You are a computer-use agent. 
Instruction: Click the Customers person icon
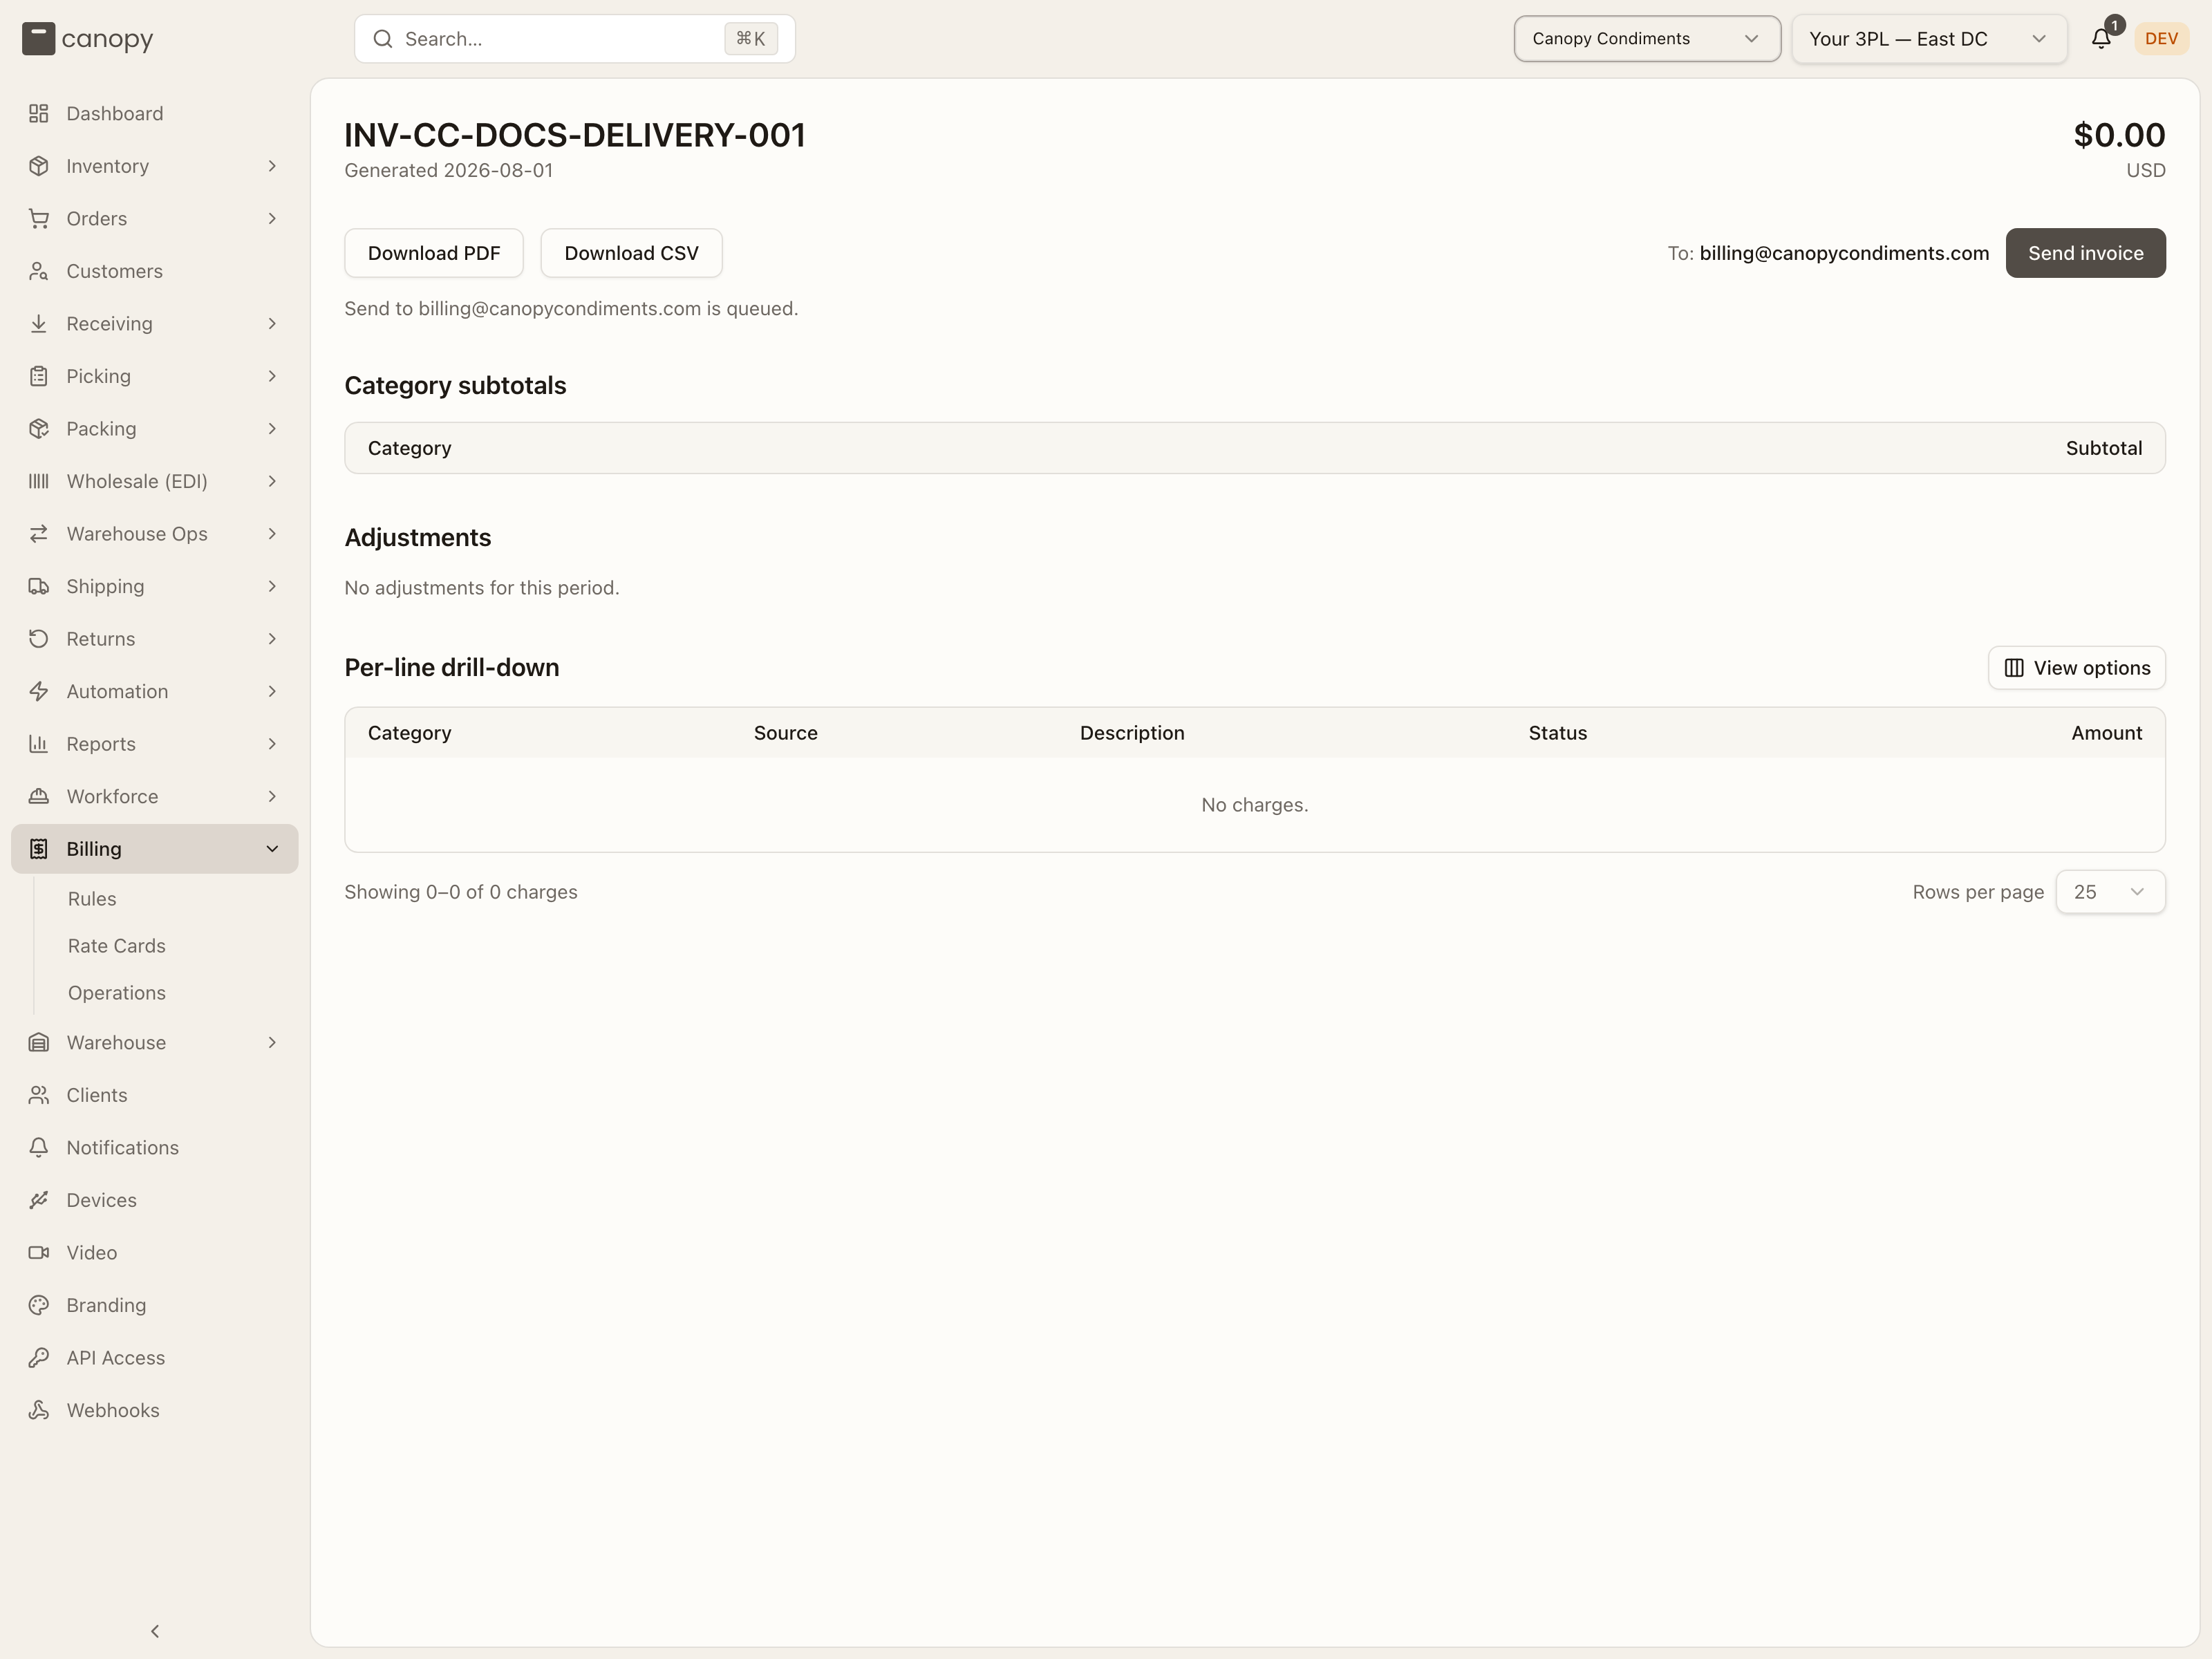39,271
